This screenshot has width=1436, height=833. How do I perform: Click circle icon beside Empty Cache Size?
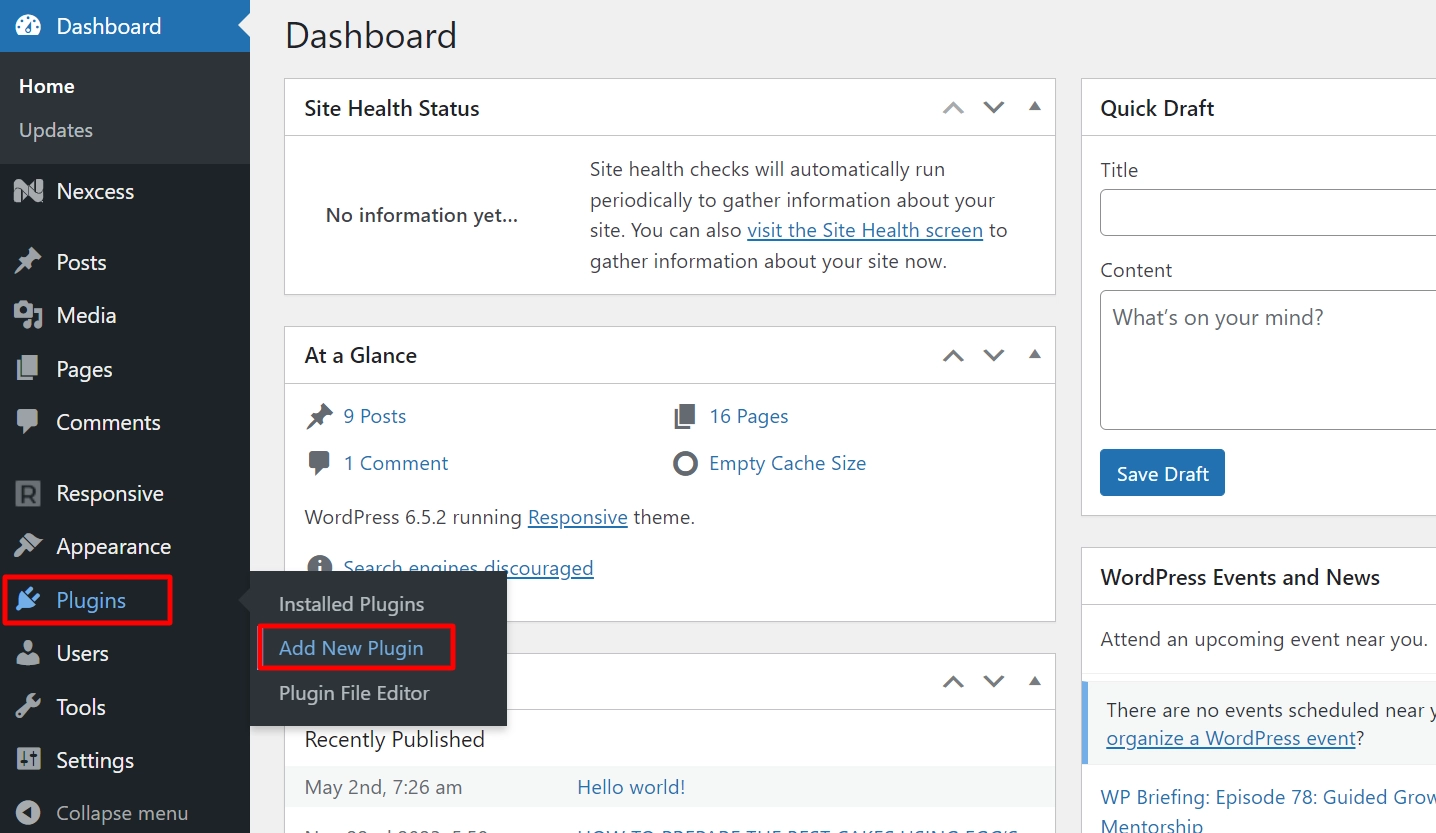(x=685, y=463)
